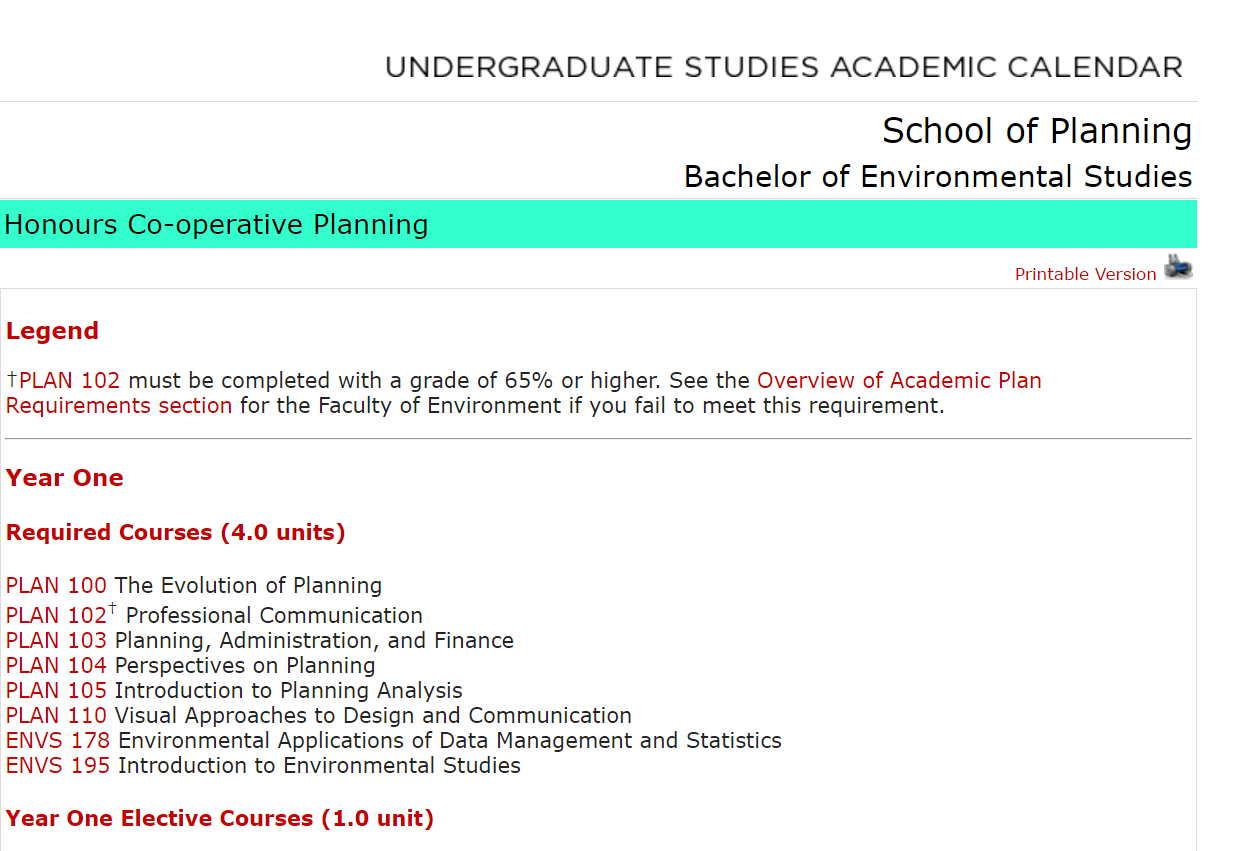Screen dimensions: 1253x851
Task: Click the Year One Elective Courses heading
Action: (x=220, y=819)
